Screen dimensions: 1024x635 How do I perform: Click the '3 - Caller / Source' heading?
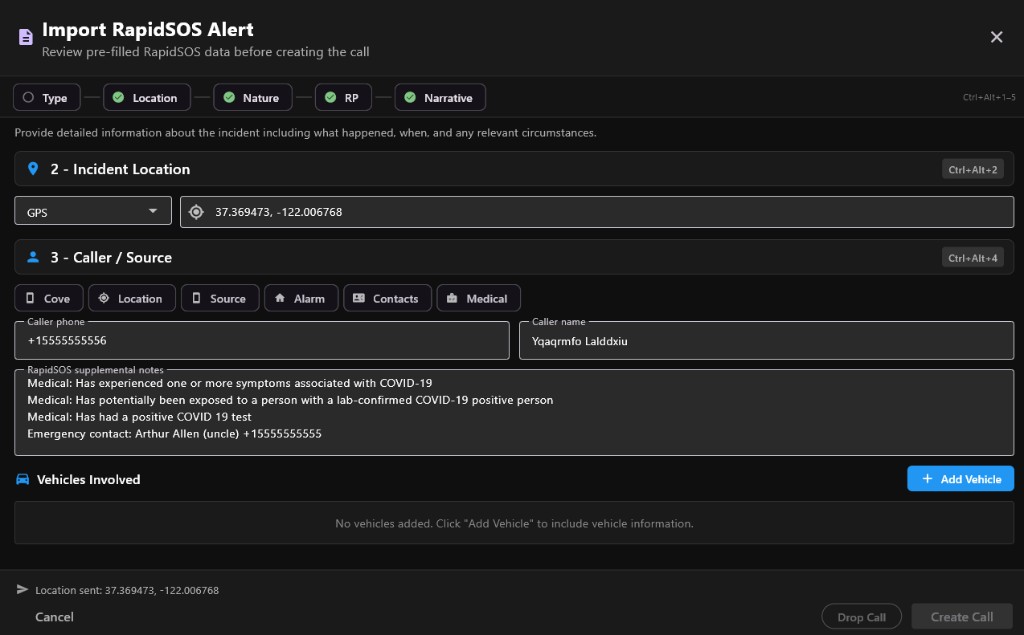[x=111, y=257]
